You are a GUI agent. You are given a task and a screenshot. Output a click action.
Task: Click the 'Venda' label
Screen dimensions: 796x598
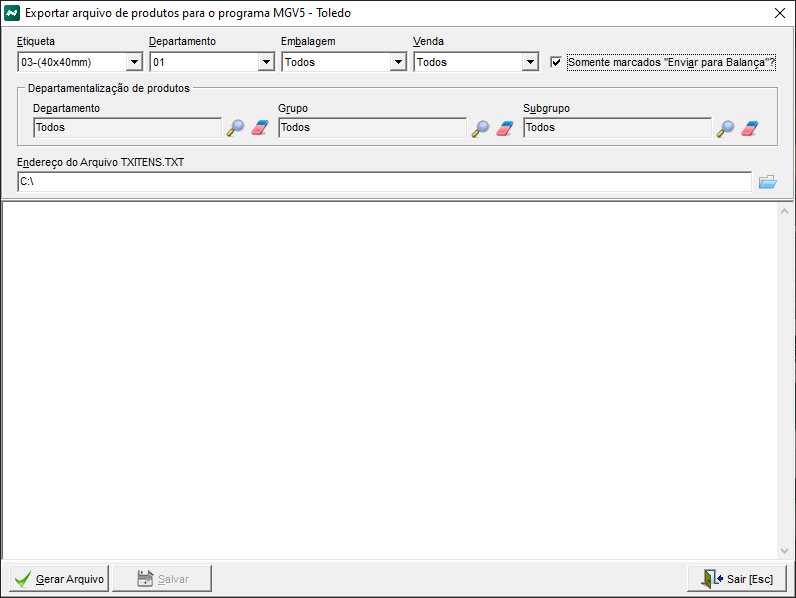[428, 42]
